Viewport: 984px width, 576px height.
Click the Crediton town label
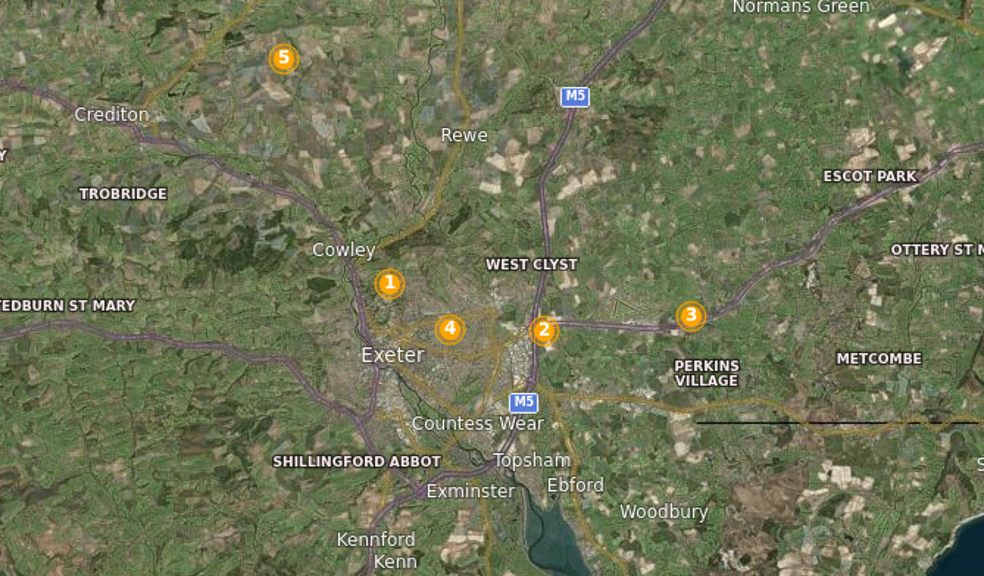112,114
